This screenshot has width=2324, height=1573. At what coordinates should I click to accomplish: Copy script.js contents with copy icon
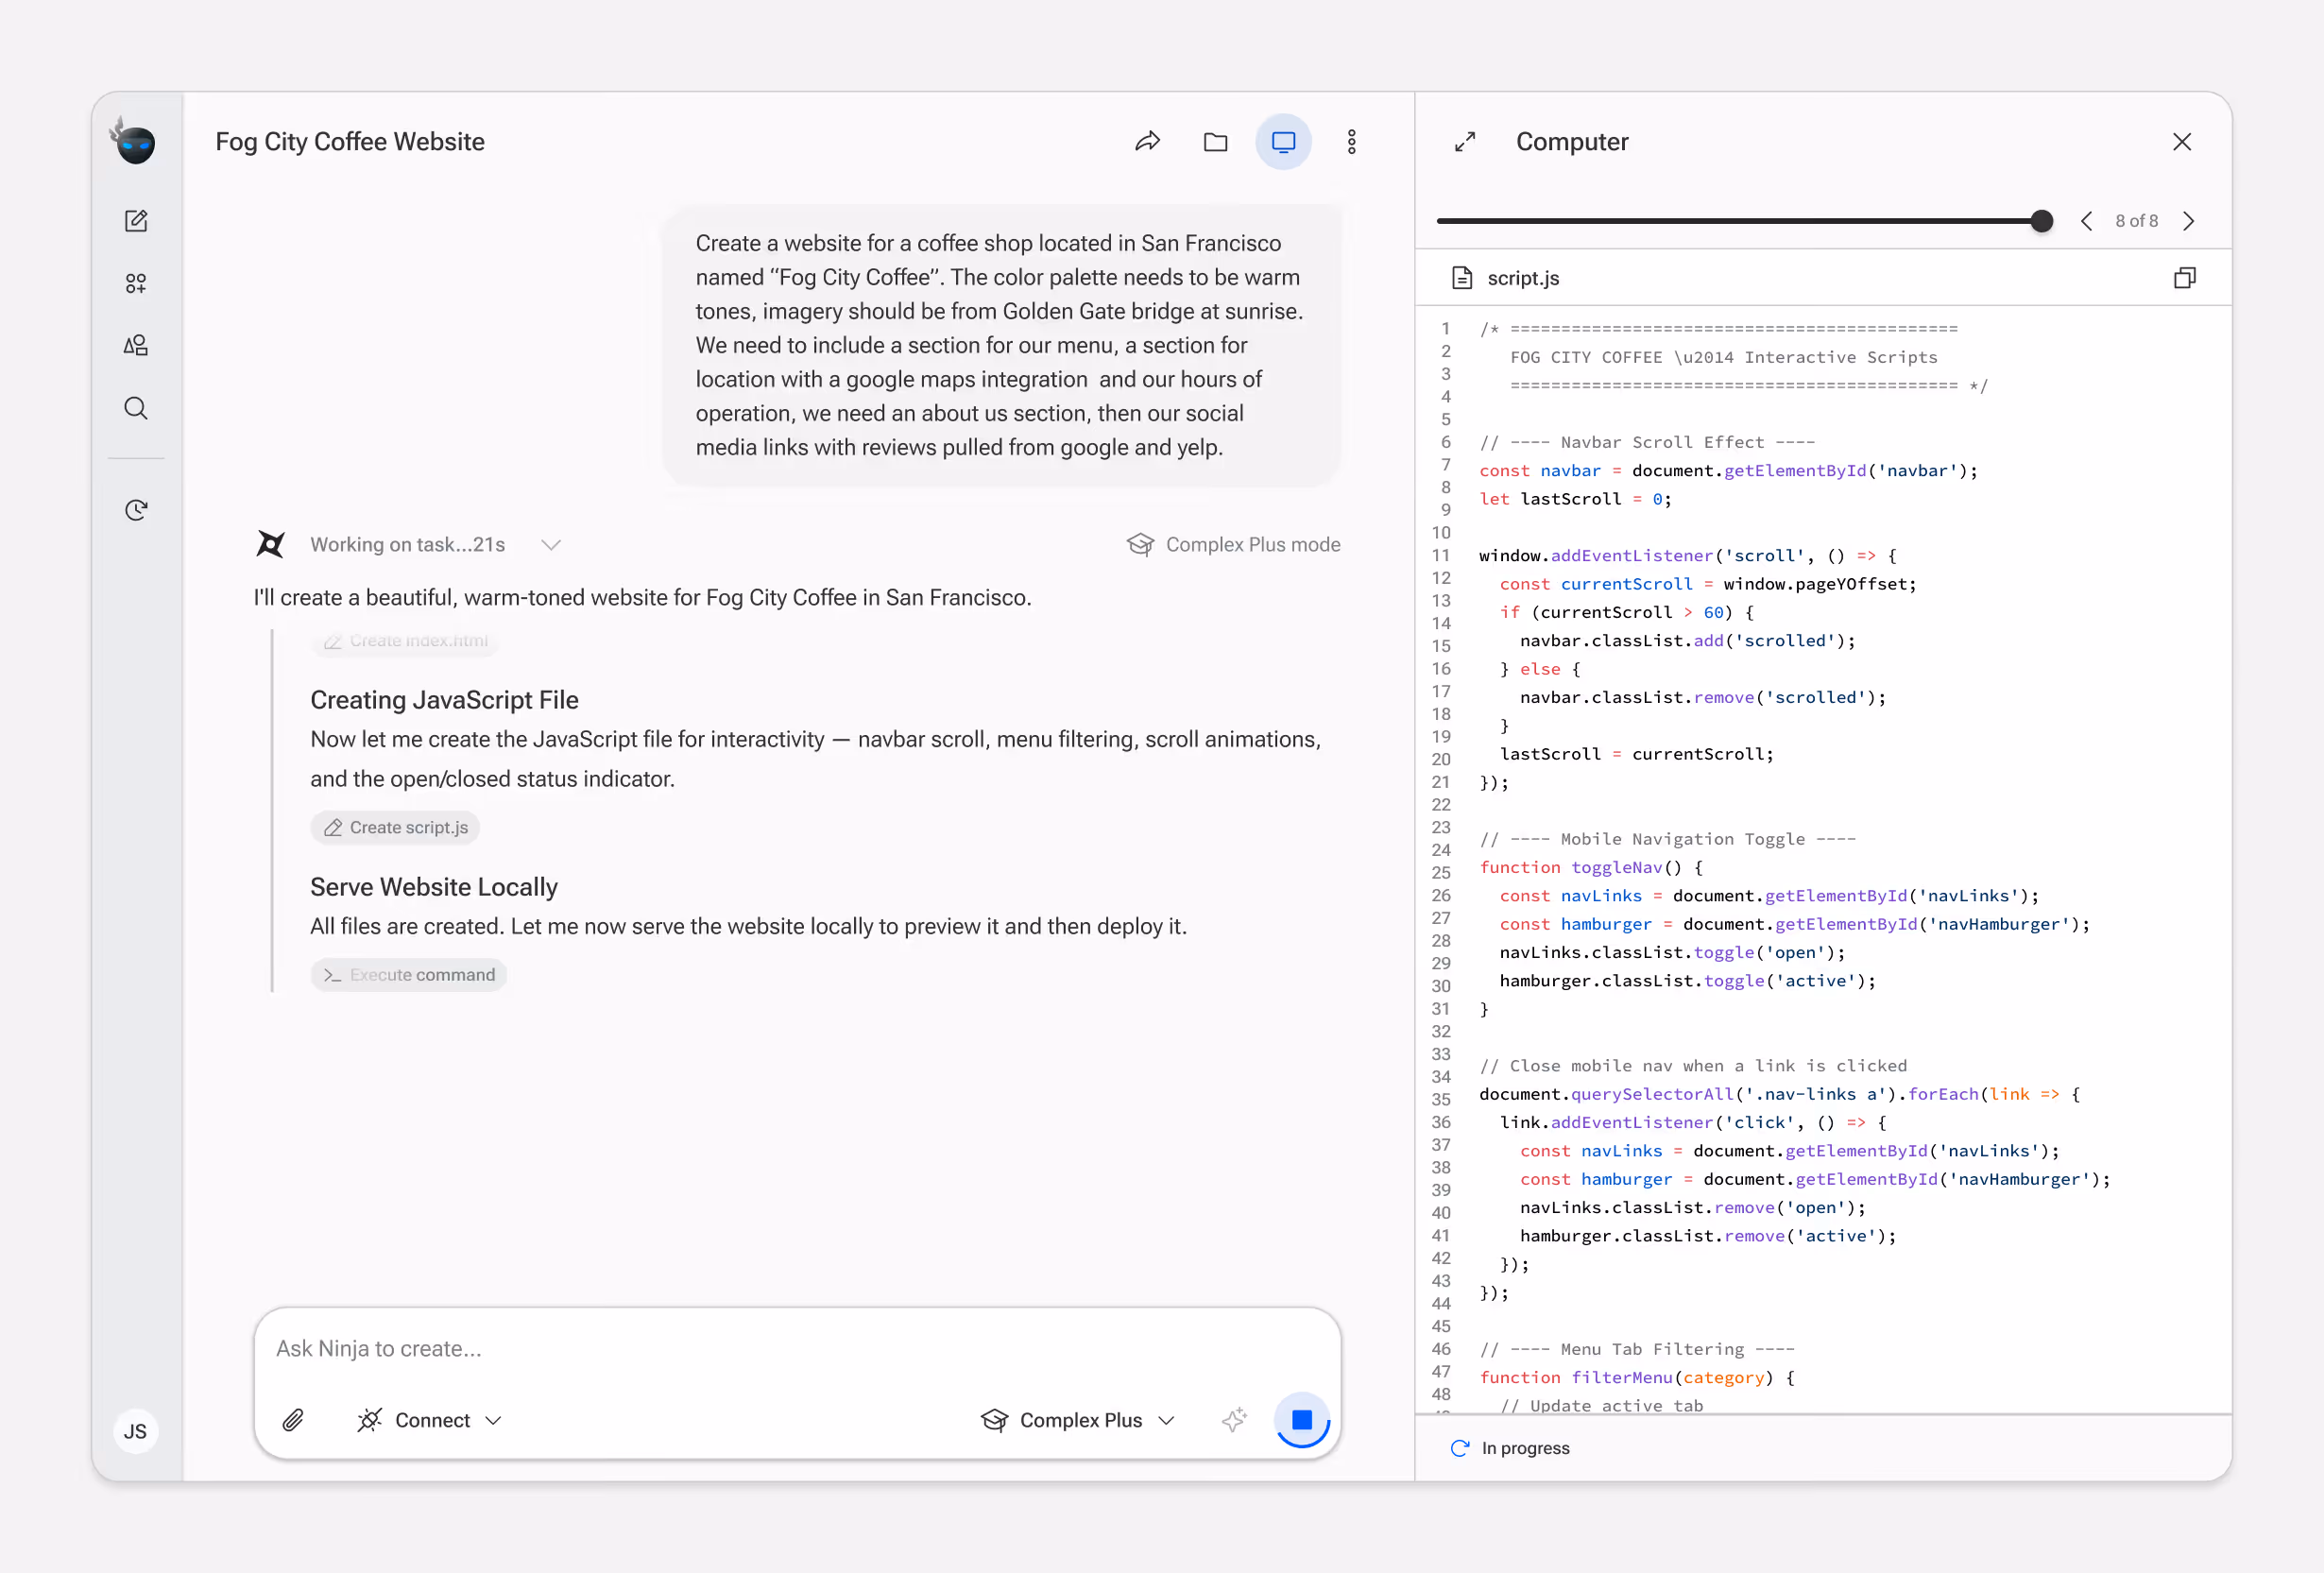tap(2184, 278)
